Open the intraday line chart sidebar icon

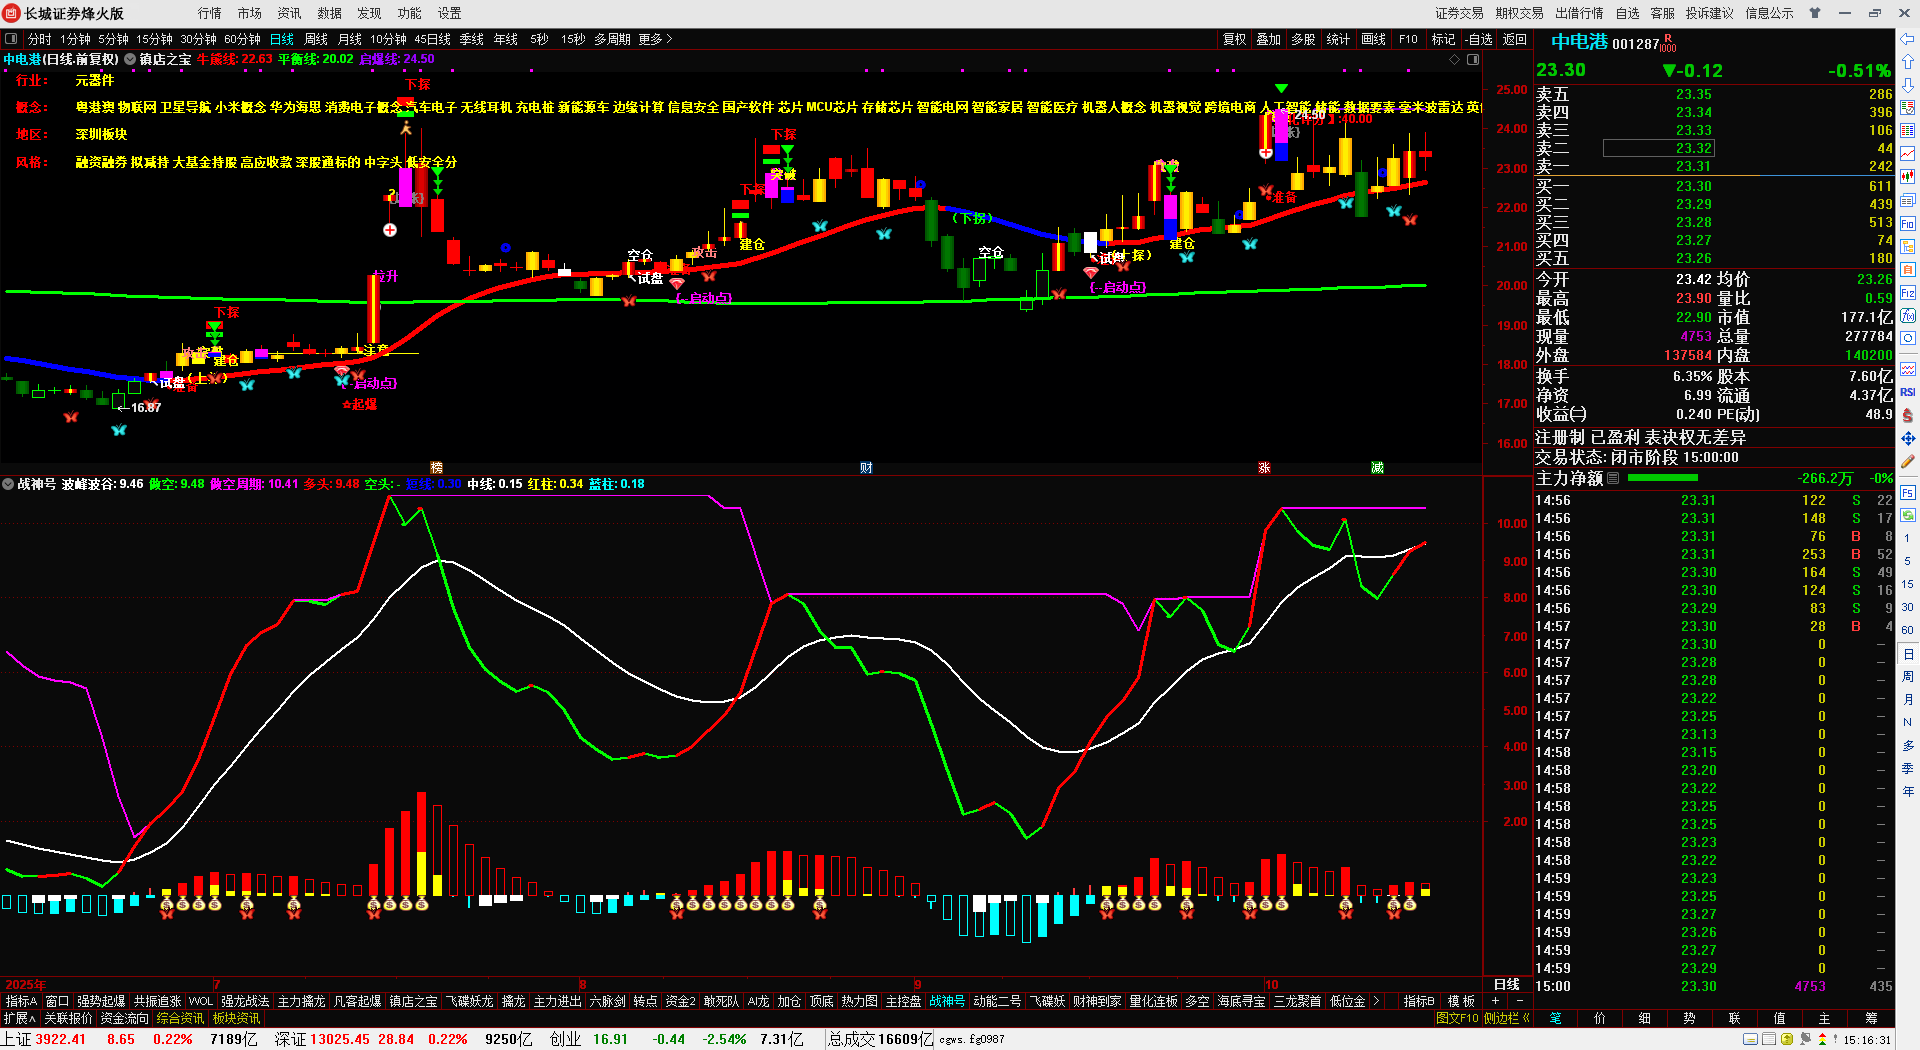(x=1907, y=153)
